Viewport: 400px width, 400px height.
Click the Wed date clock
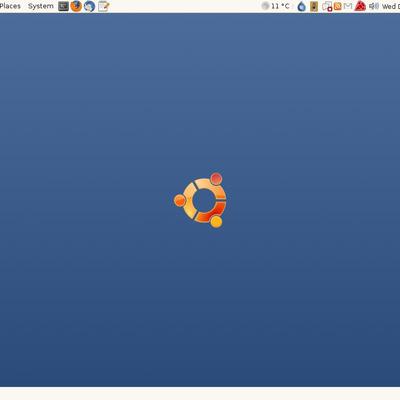391,6
